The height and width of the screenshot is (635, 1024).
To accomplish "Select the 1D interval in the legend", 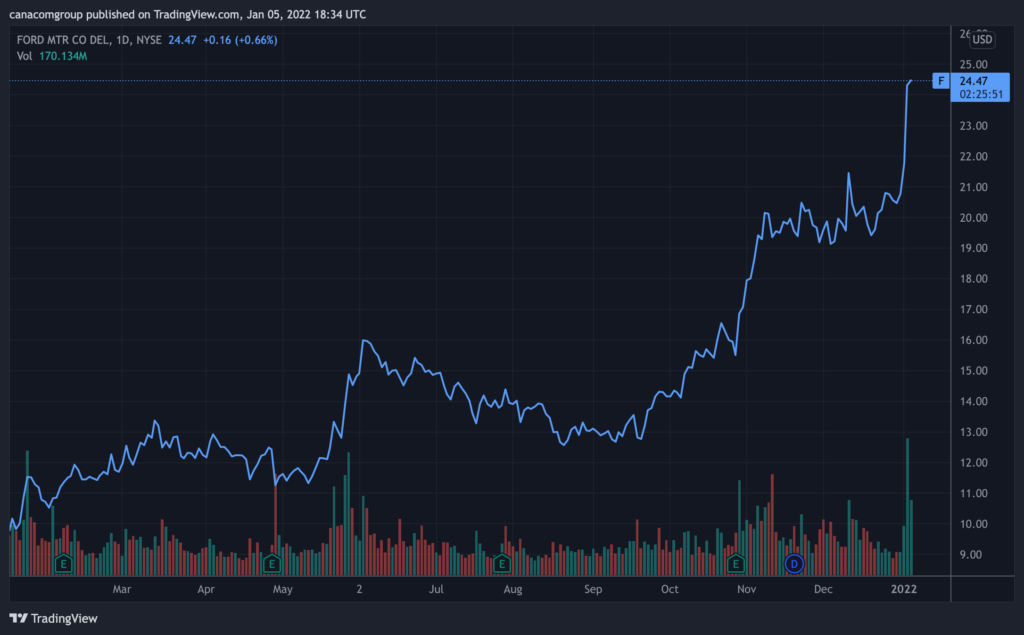I will 122,40.
